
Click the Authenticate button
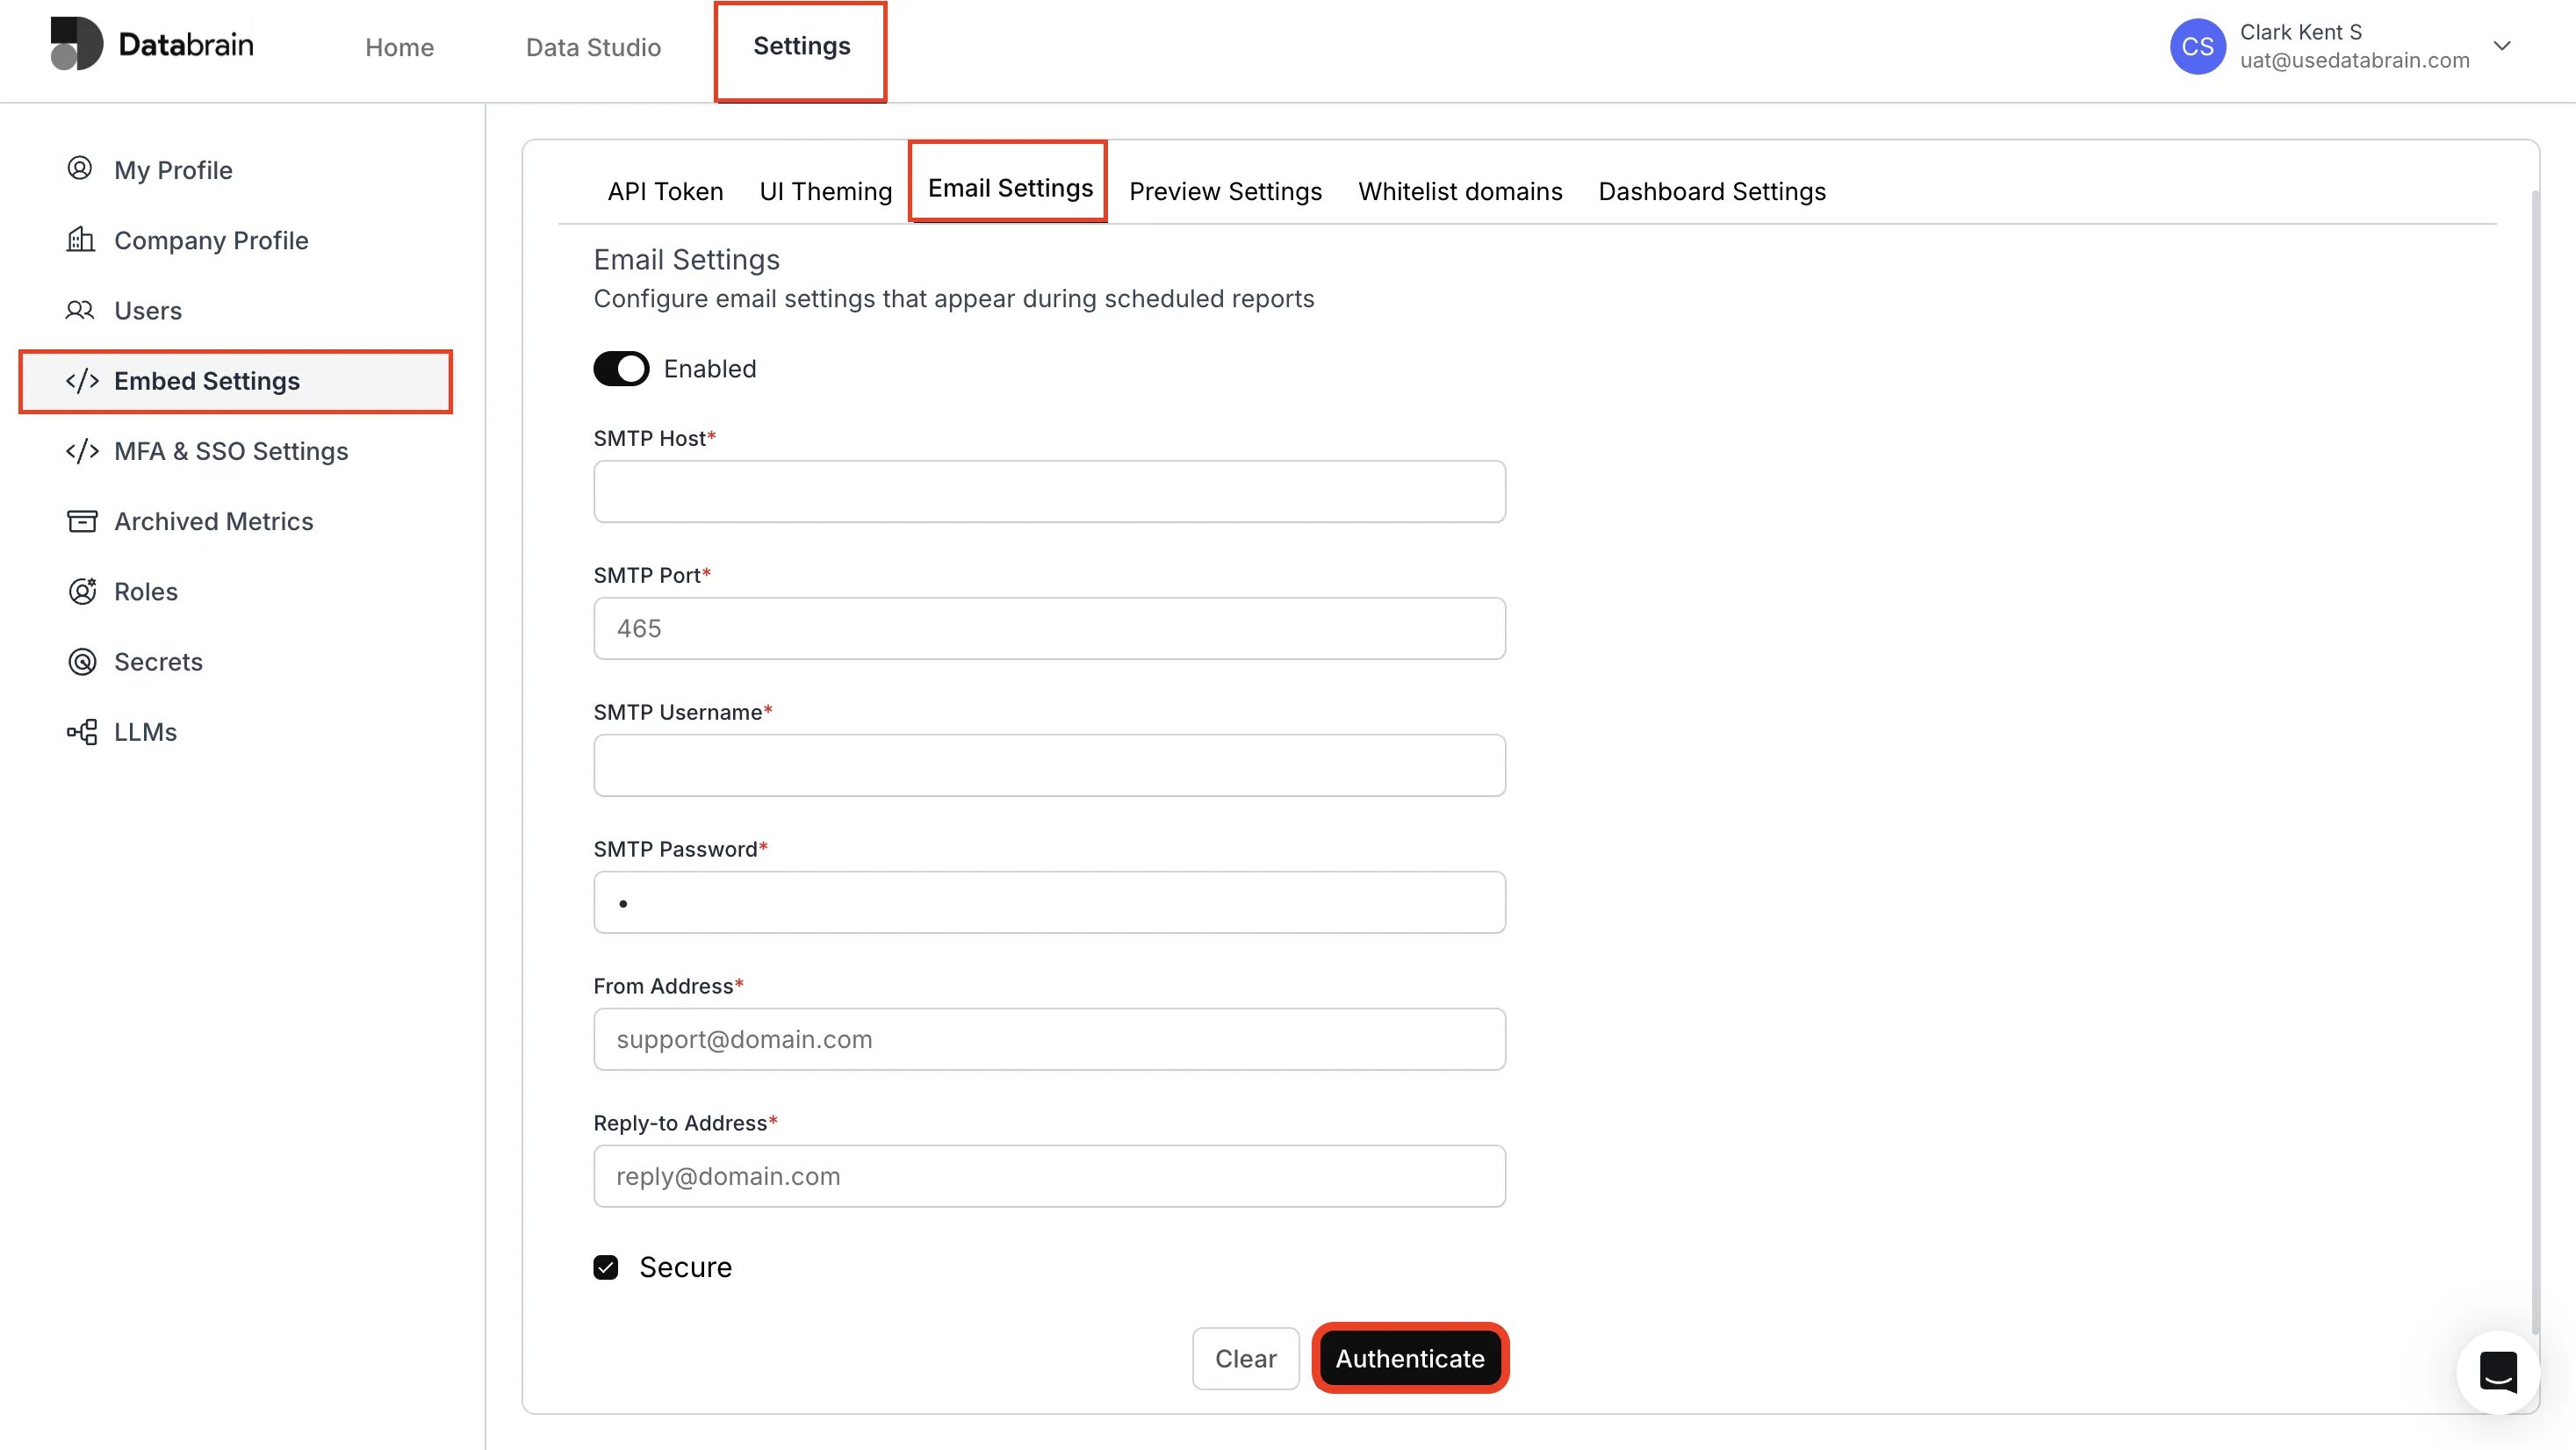pos(1410,1358)
